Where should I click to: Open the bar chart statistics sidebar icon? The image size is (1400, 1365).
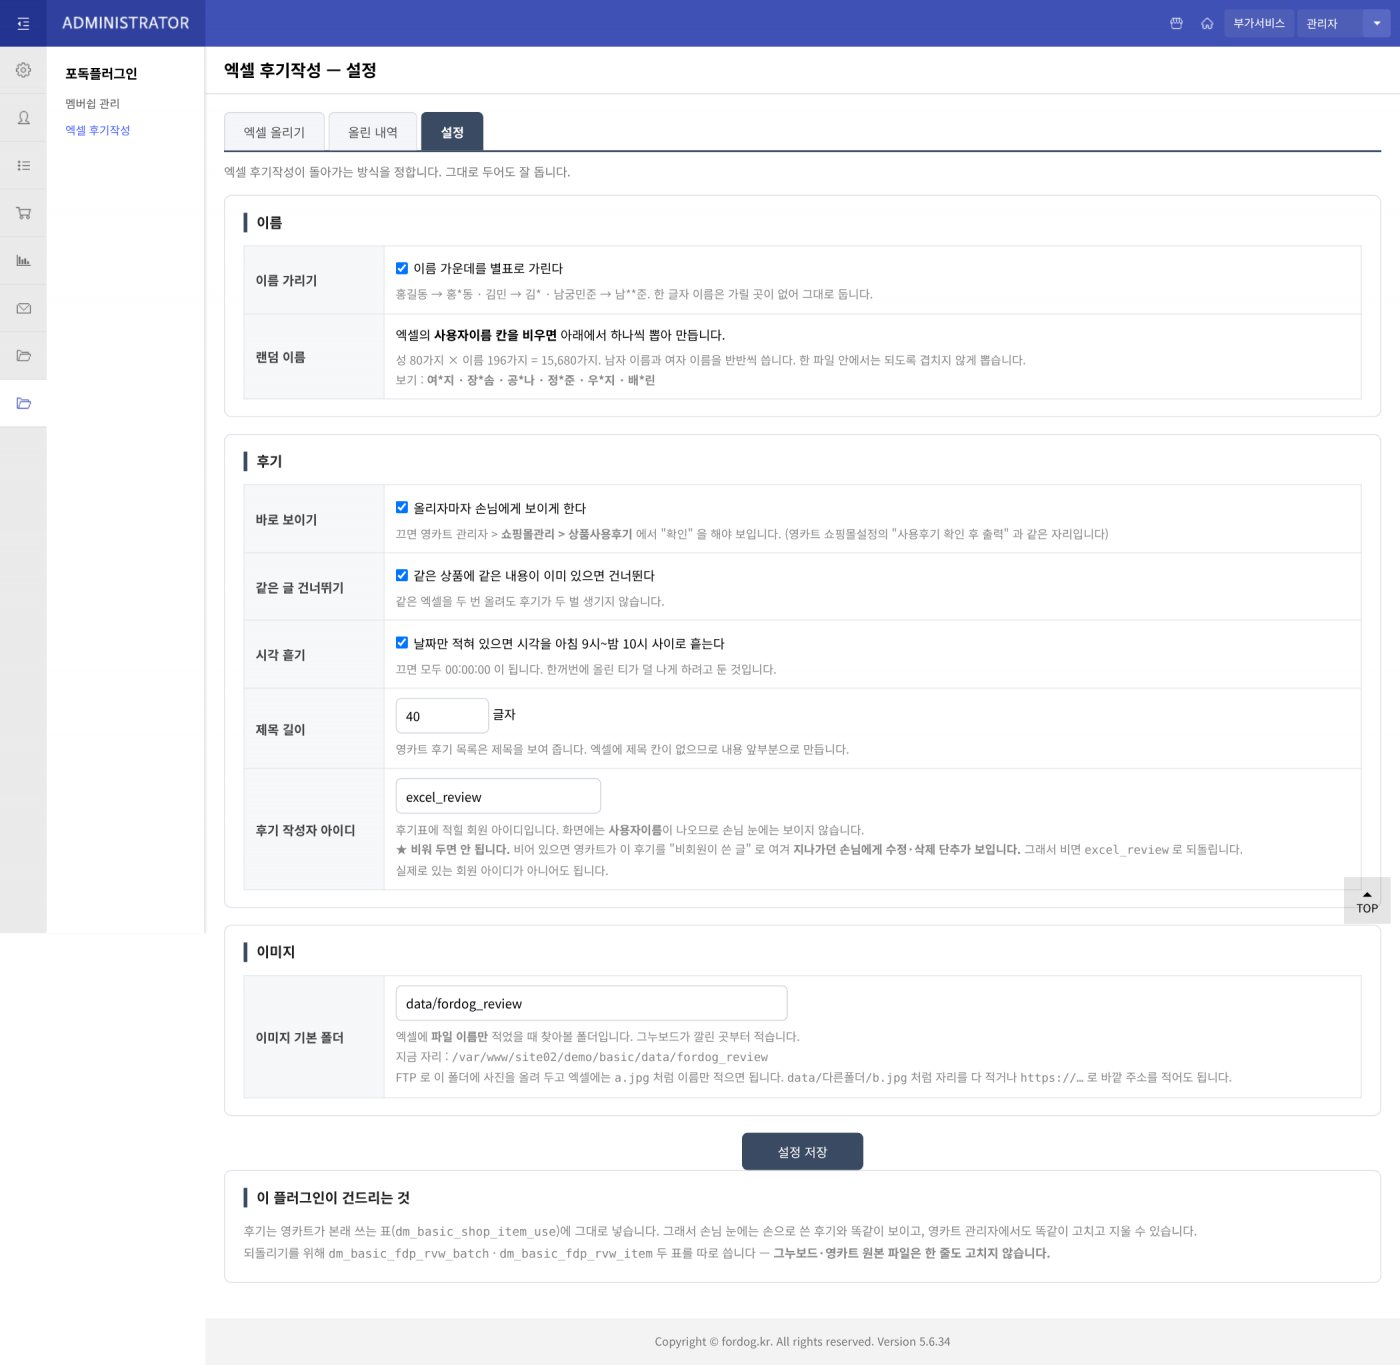23,260
